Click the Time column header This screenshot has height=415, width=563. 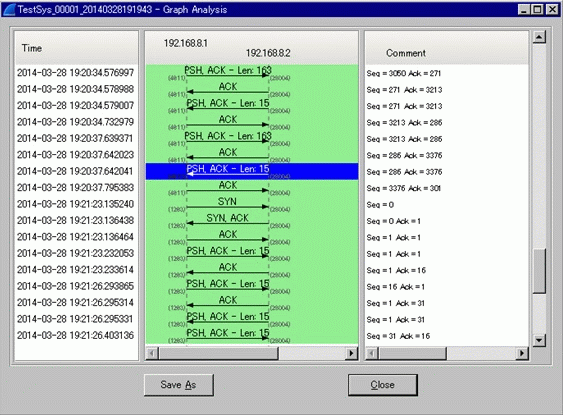pyautogui.click(x=76, y=48)
